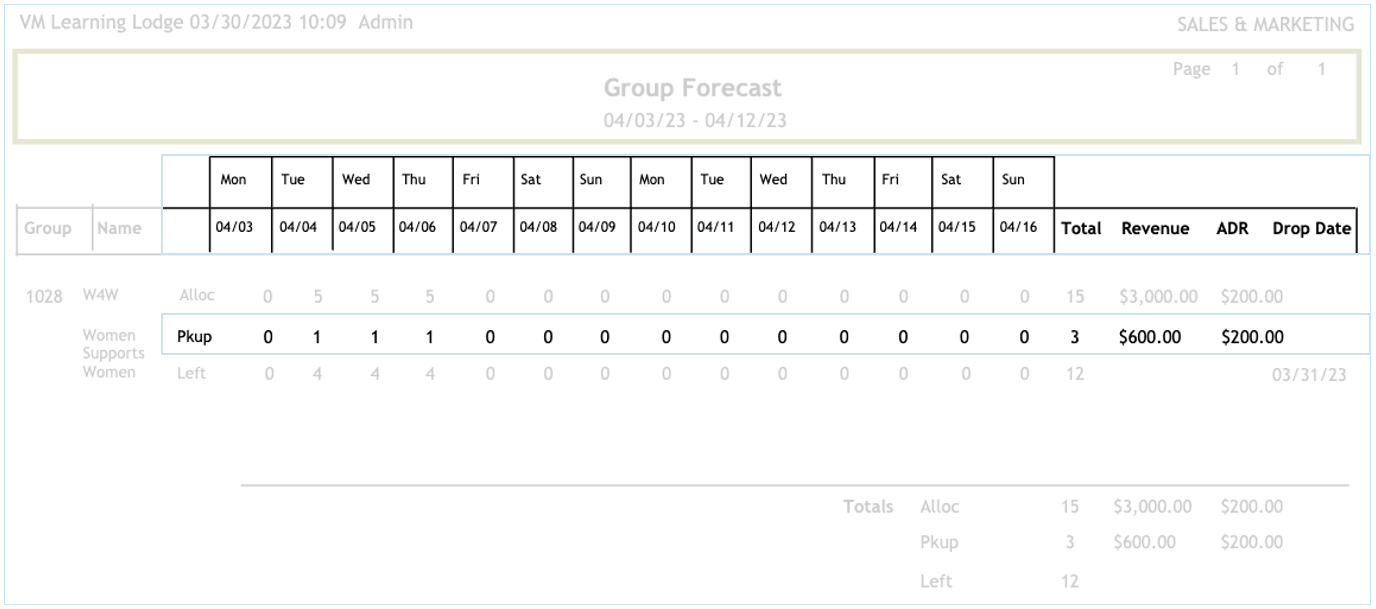Click the 04/03/23 - 04/12/23 date range
The image size is (1376, 609).
pyautogui.click(x=692, y=120)
